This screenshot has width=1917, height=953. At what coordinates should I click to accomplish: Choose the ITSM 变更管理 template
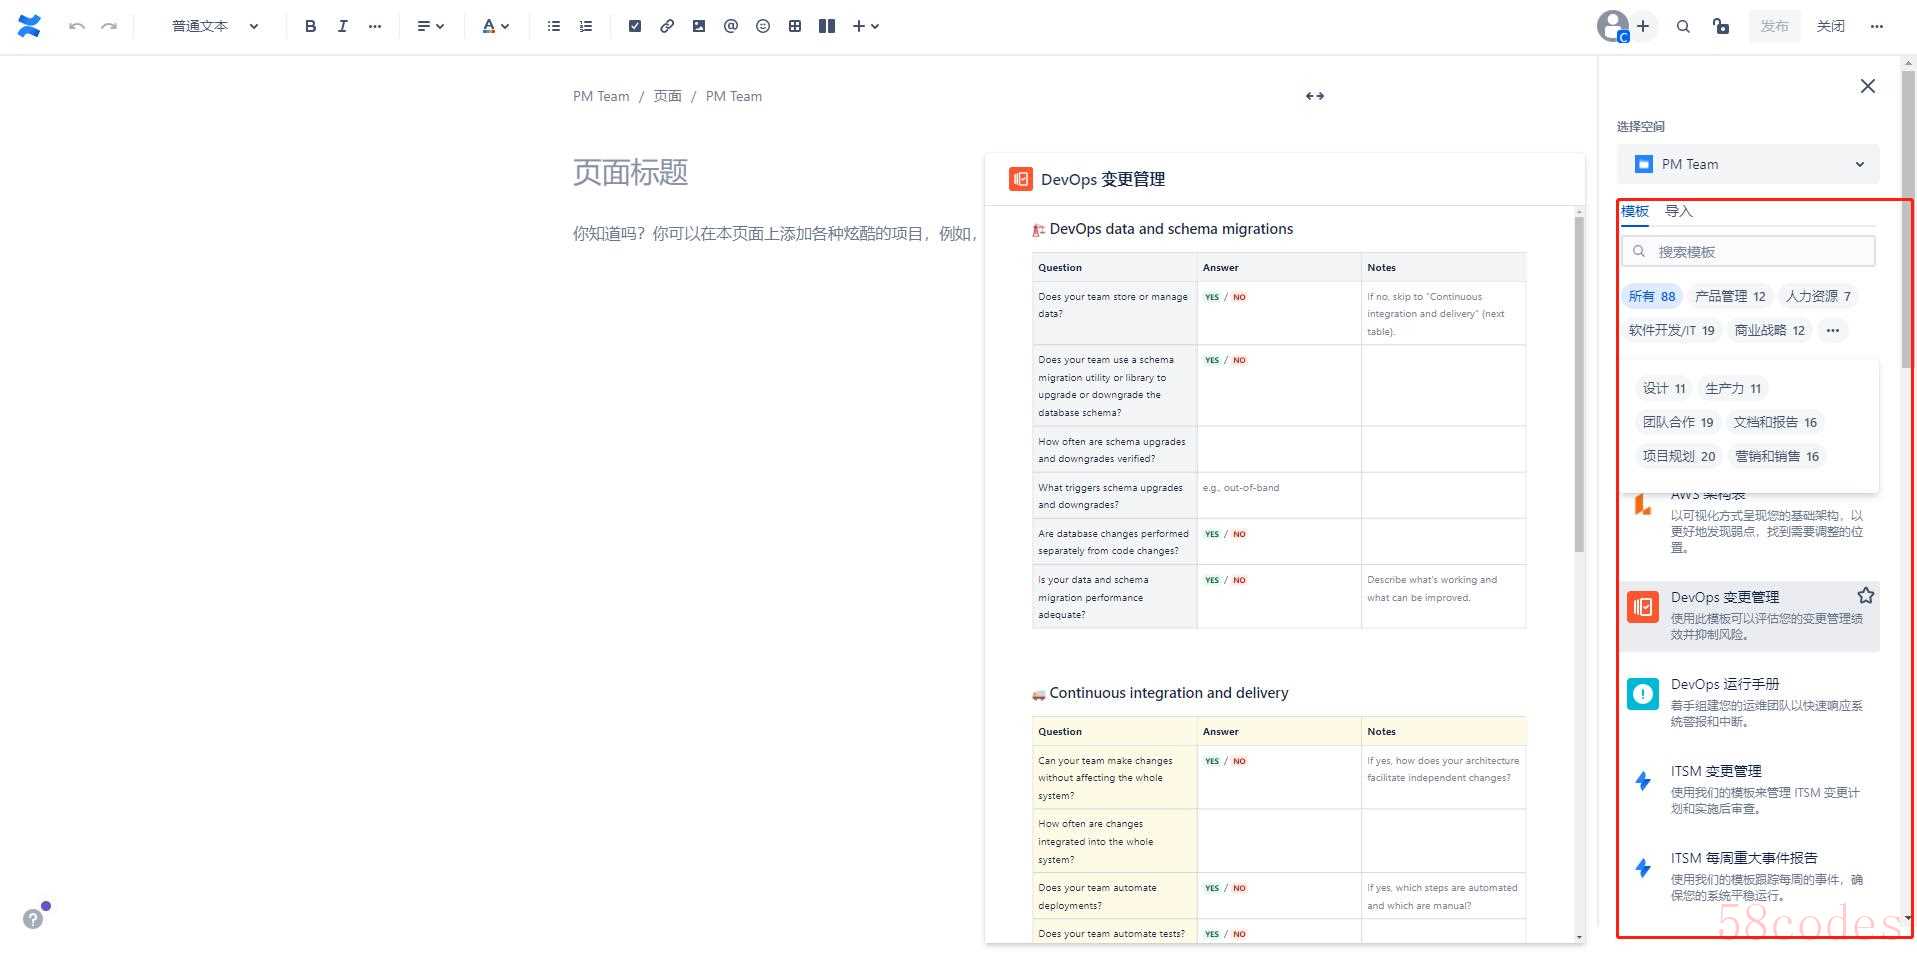[1749, 789]
